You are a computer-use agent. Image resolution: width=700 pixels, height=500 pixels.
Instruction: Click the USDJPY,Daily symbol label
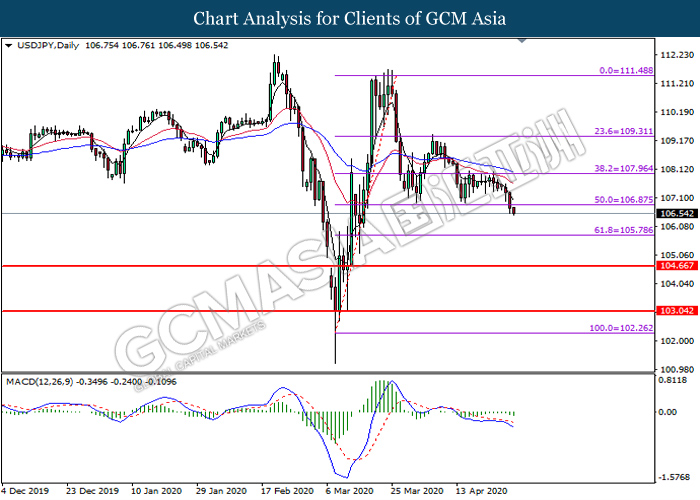point(48,46)
